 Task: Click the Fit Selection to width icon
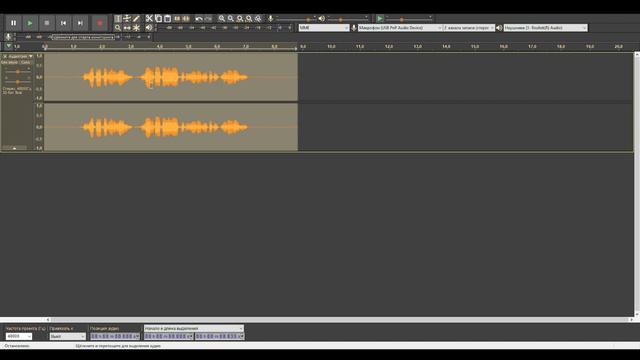[240, 18]
